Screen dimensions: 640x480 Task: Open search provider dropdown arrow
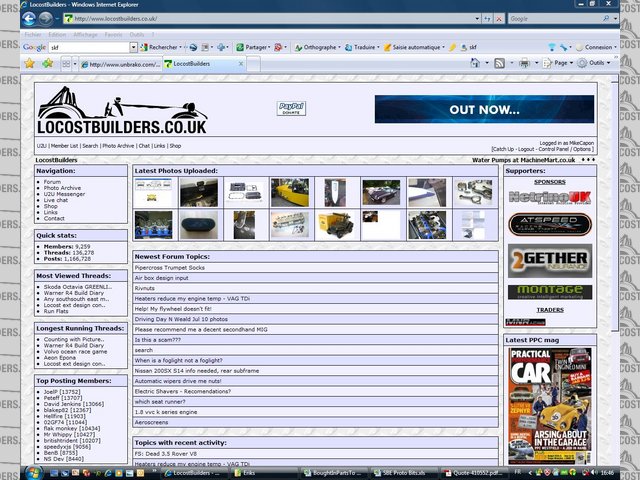(615, 19)
